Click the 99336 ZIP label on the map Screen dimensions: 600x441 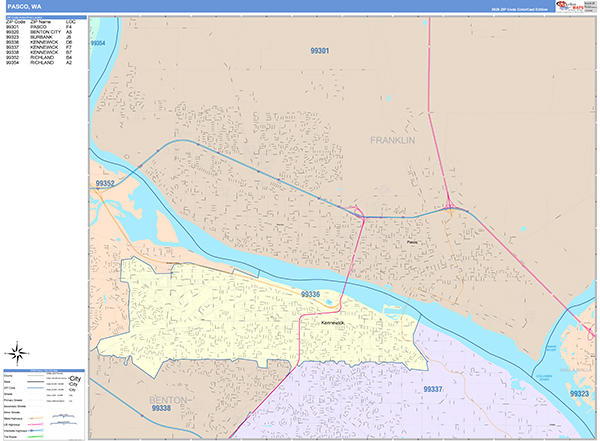click(x=310, y=294)
